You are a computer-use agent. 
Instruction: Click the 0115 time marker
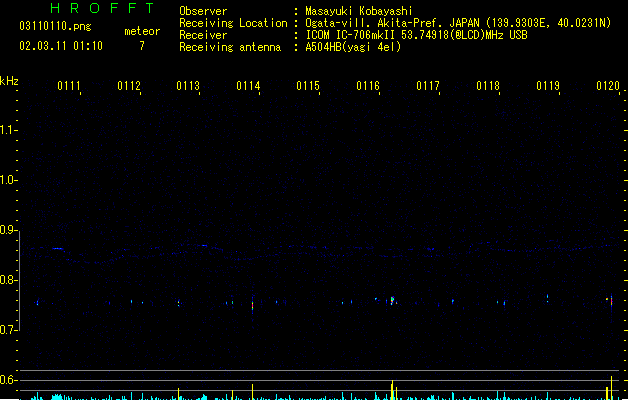(308, 86)
